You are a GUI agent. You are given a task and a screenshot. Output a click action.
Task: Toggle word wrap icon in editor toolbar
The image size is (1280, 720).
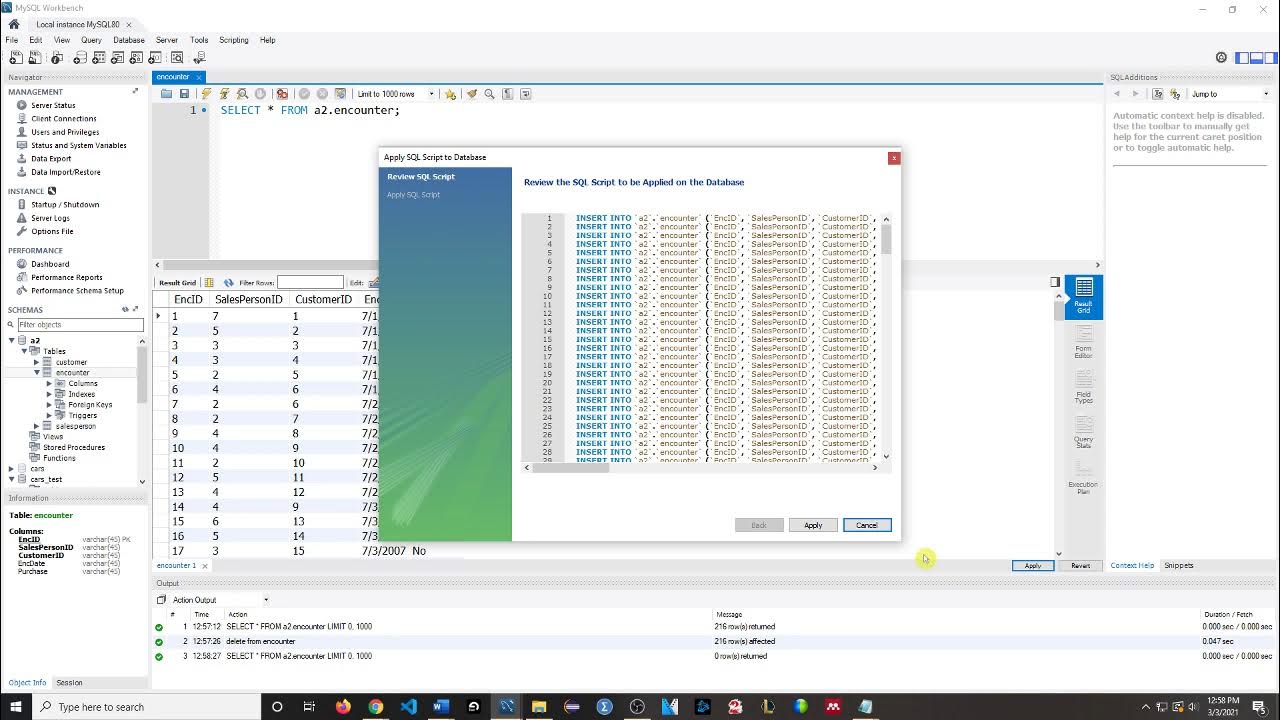click(526, 94)
